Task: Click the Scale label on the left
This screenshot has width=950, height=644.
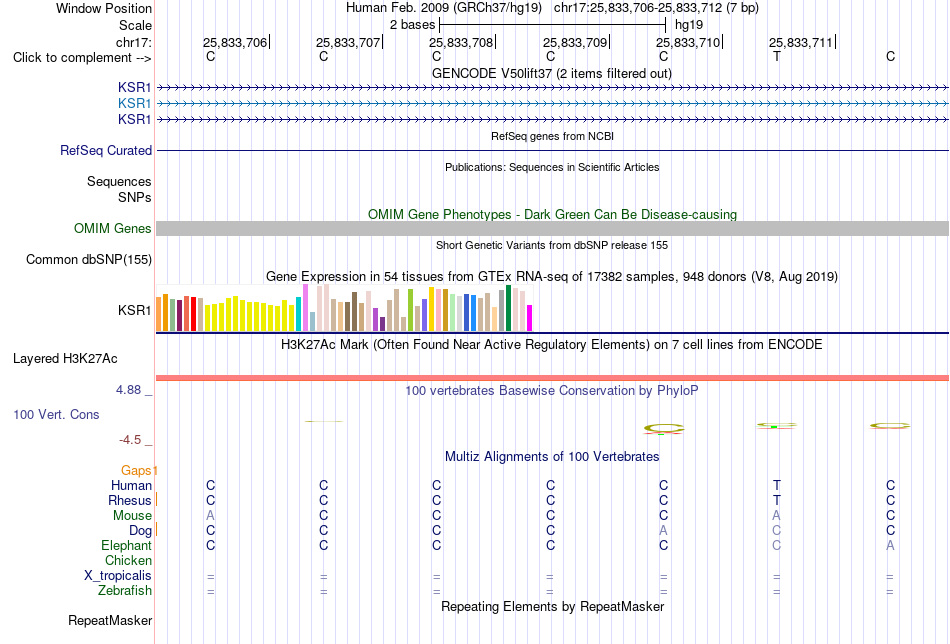Action: coord(135,25)
